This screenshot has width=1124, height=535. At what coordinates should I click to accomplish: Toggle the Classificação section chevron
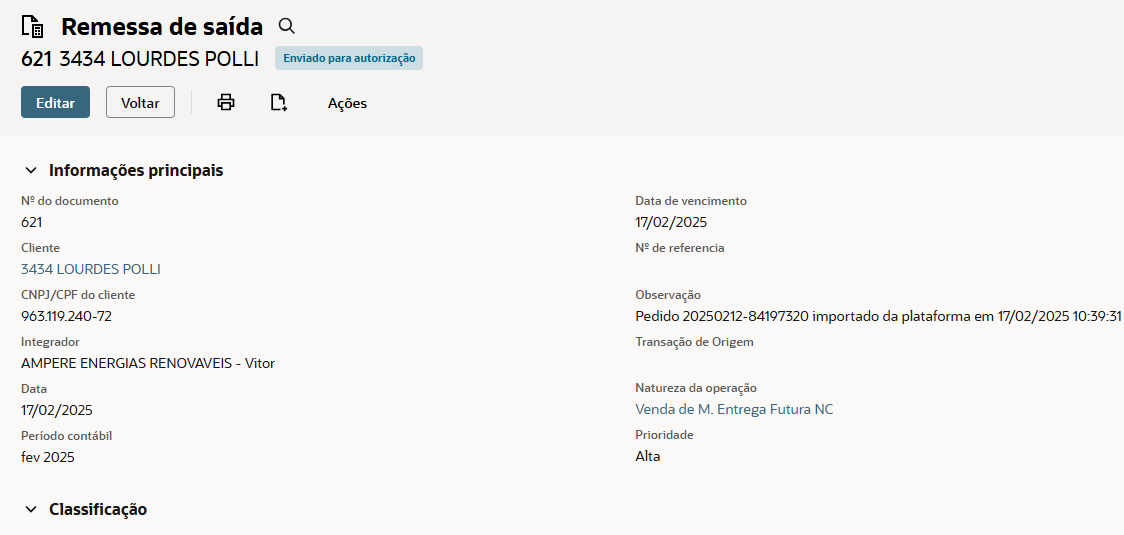[31, 510]
